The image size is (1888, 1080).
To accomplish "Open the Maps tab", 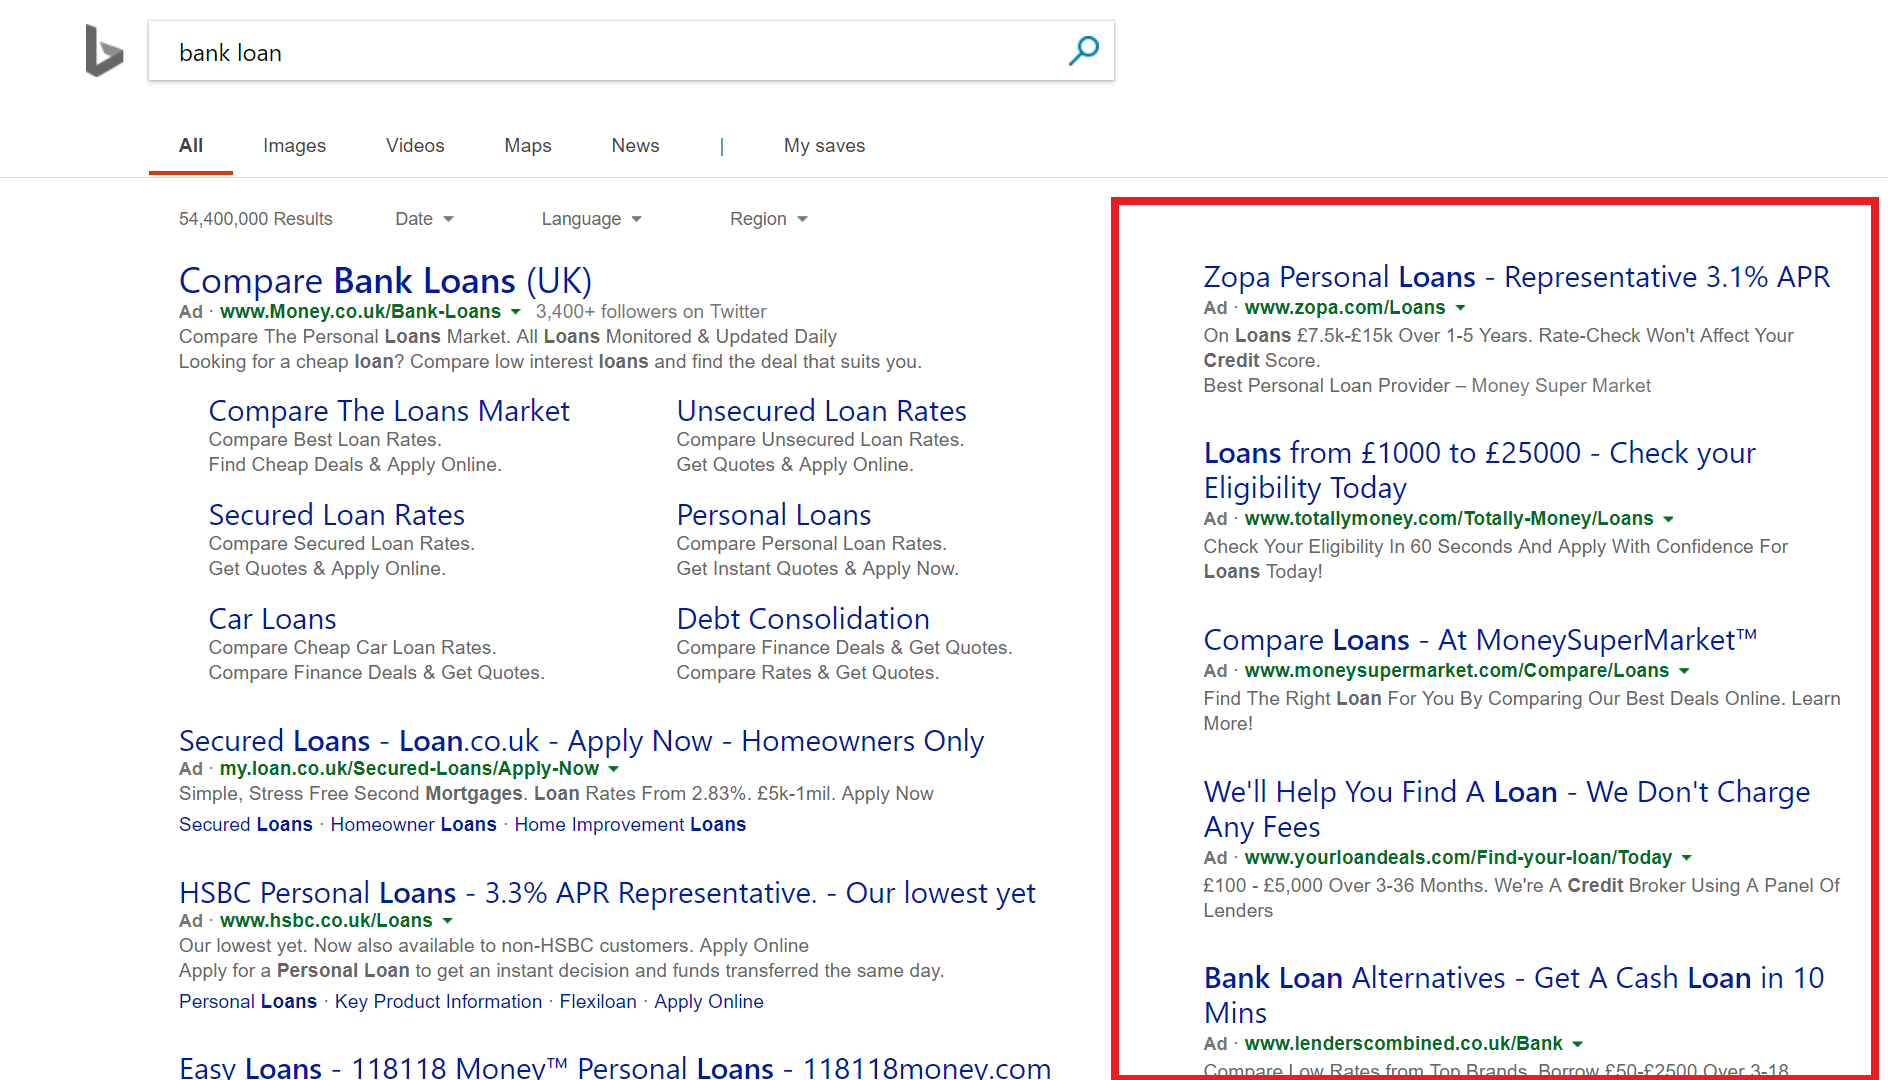I will click(x=528, y=146).
